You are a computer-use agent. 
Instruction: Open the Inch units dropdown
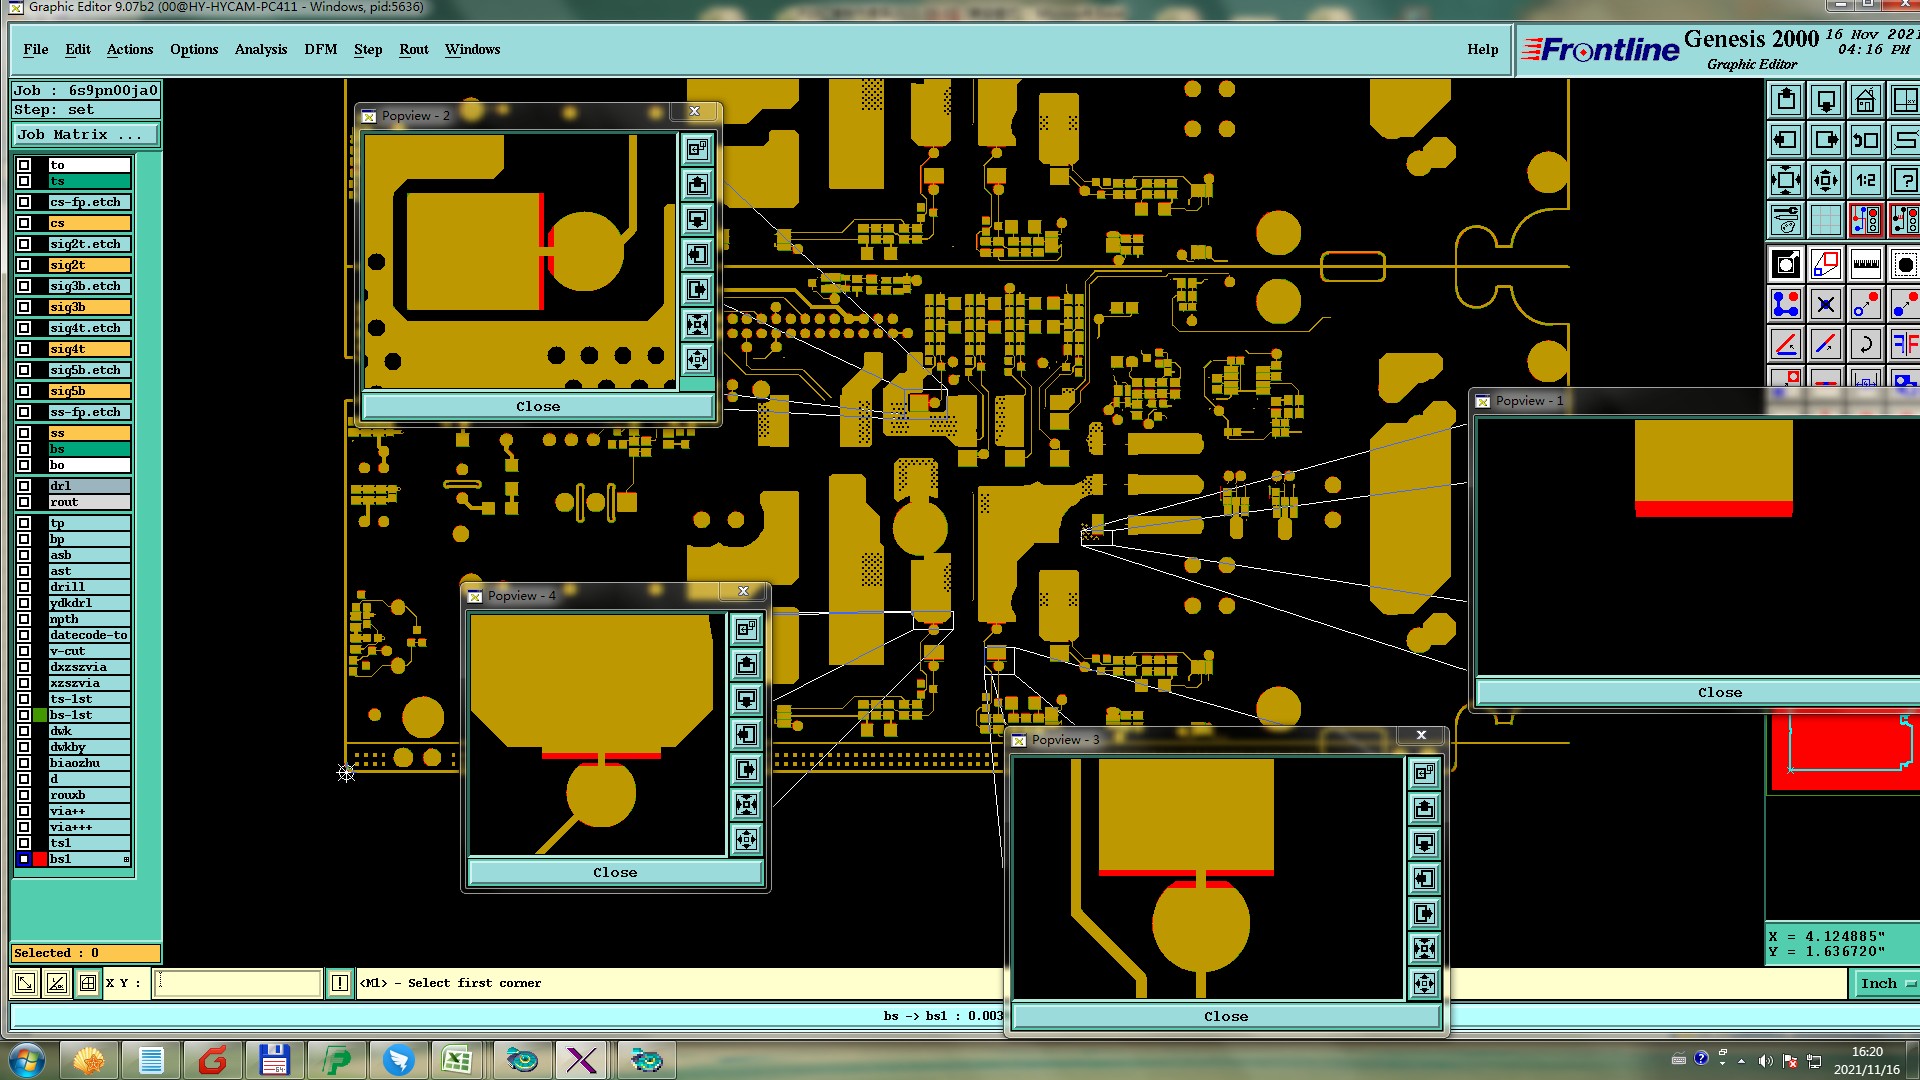click(1887, 983)
